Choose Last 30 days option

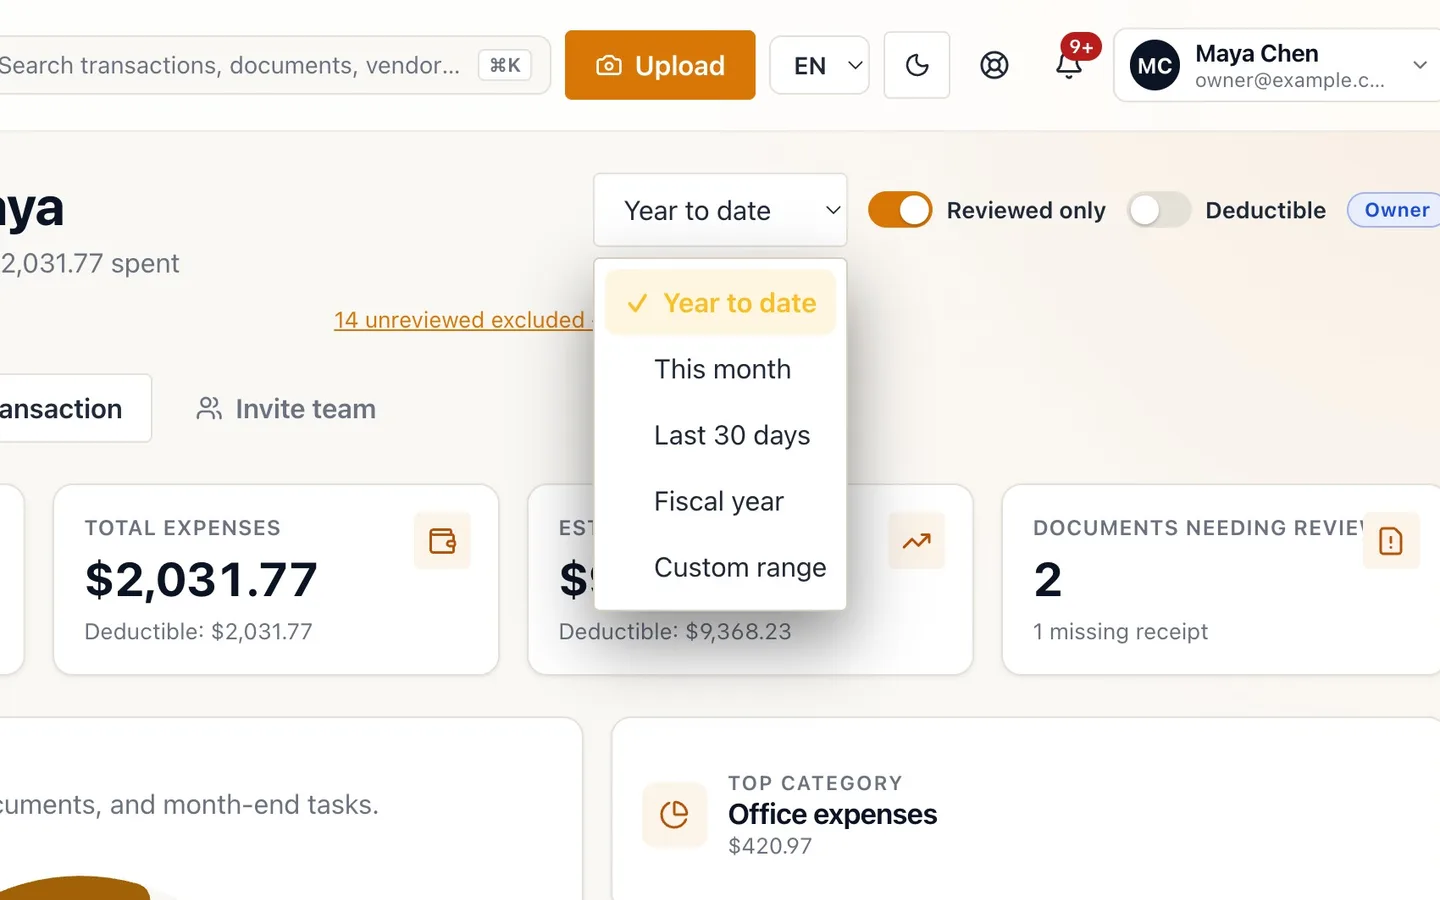click(x=720, y=435)
